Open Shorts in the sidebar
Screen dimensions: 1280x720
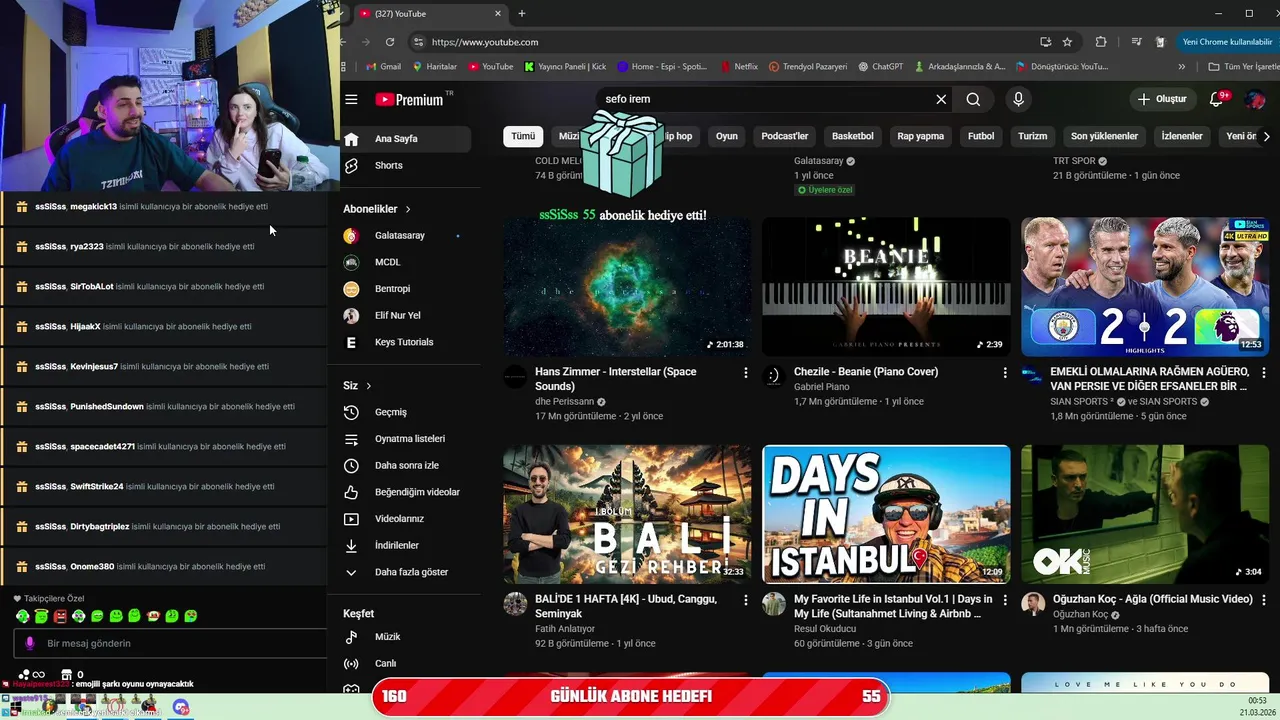(404, 166)
